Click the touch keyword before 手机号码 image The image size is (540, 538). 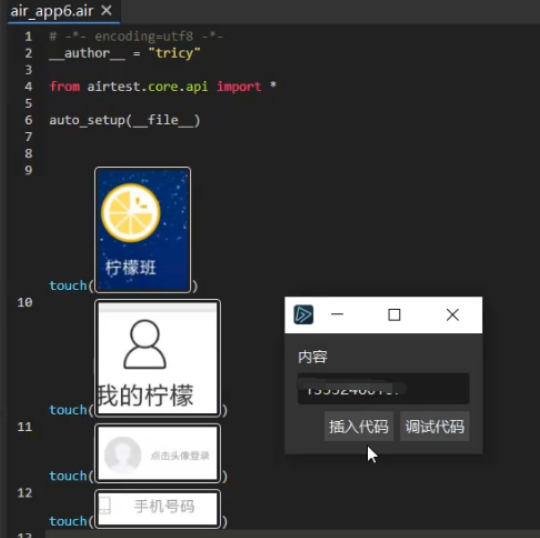point(68,521)
